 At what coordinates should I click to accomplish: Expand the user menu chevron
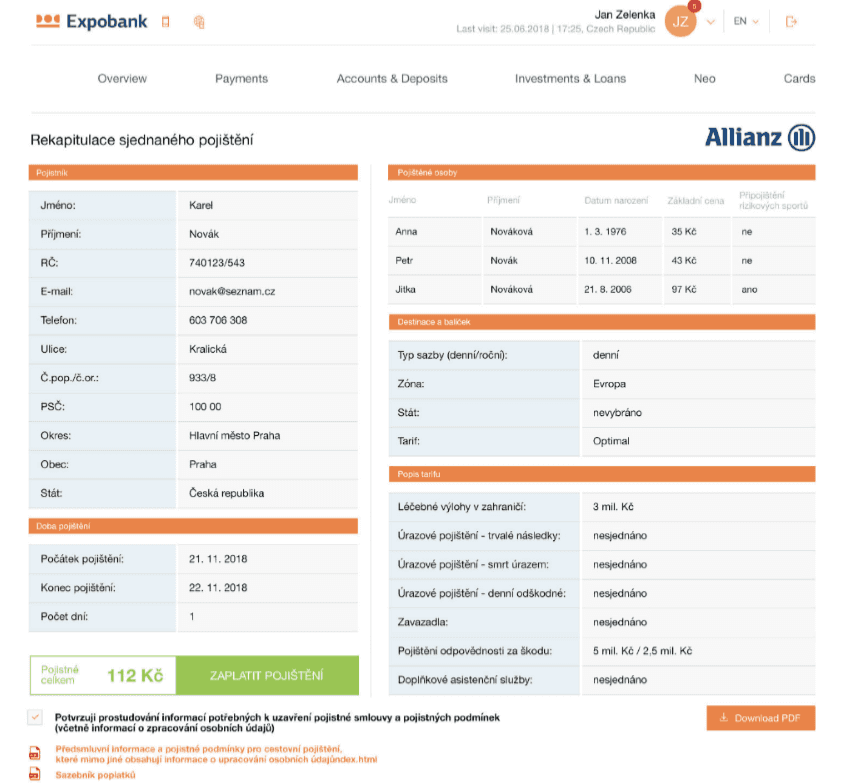[710, 22]
